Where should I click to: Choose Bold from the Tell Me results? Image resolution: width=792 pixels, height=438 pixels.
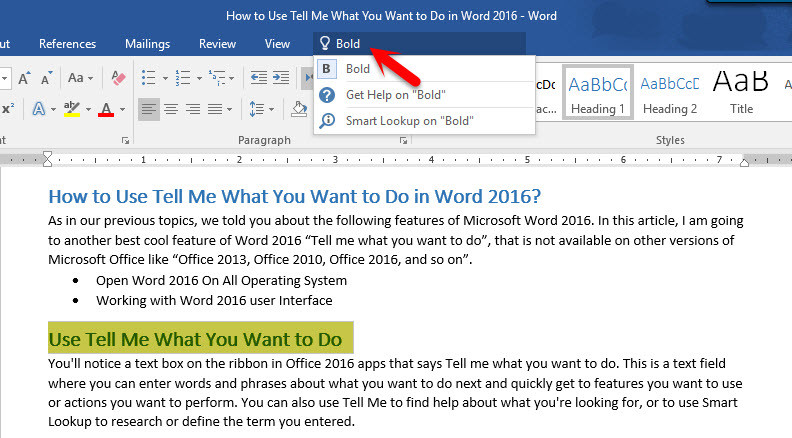tap(424, 69)
